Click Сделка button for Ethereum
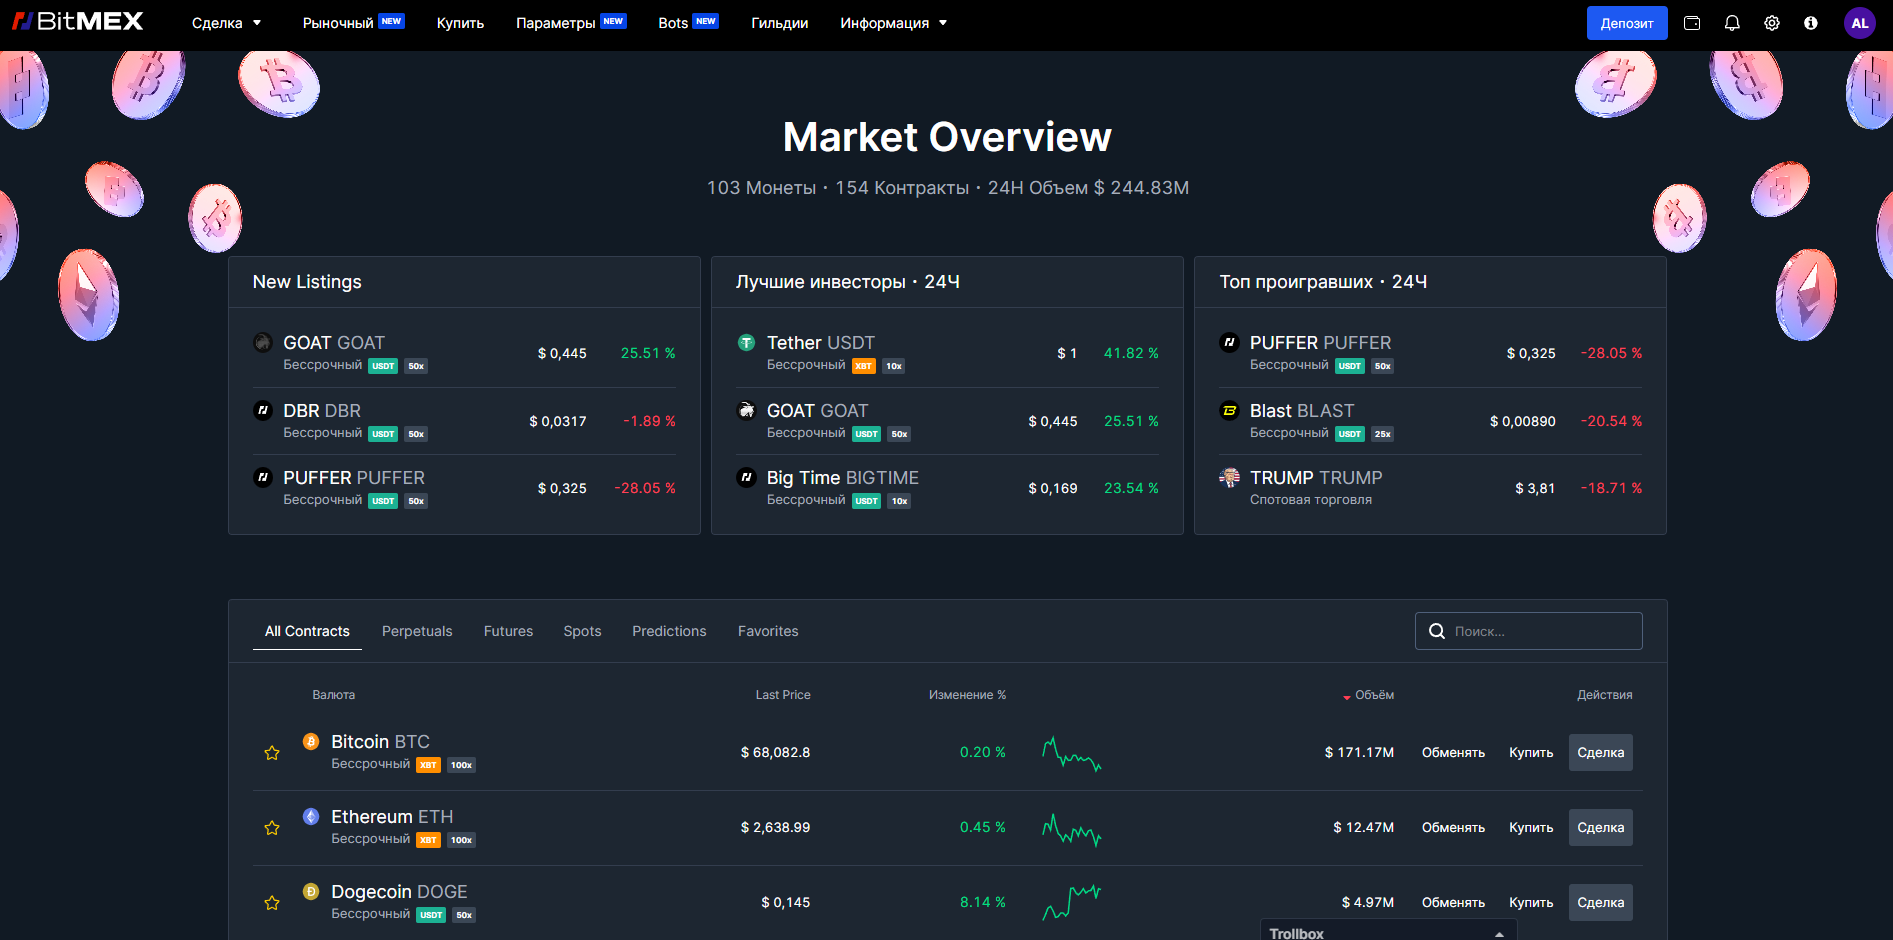The image size is (1893, 940). [1600, 828]
